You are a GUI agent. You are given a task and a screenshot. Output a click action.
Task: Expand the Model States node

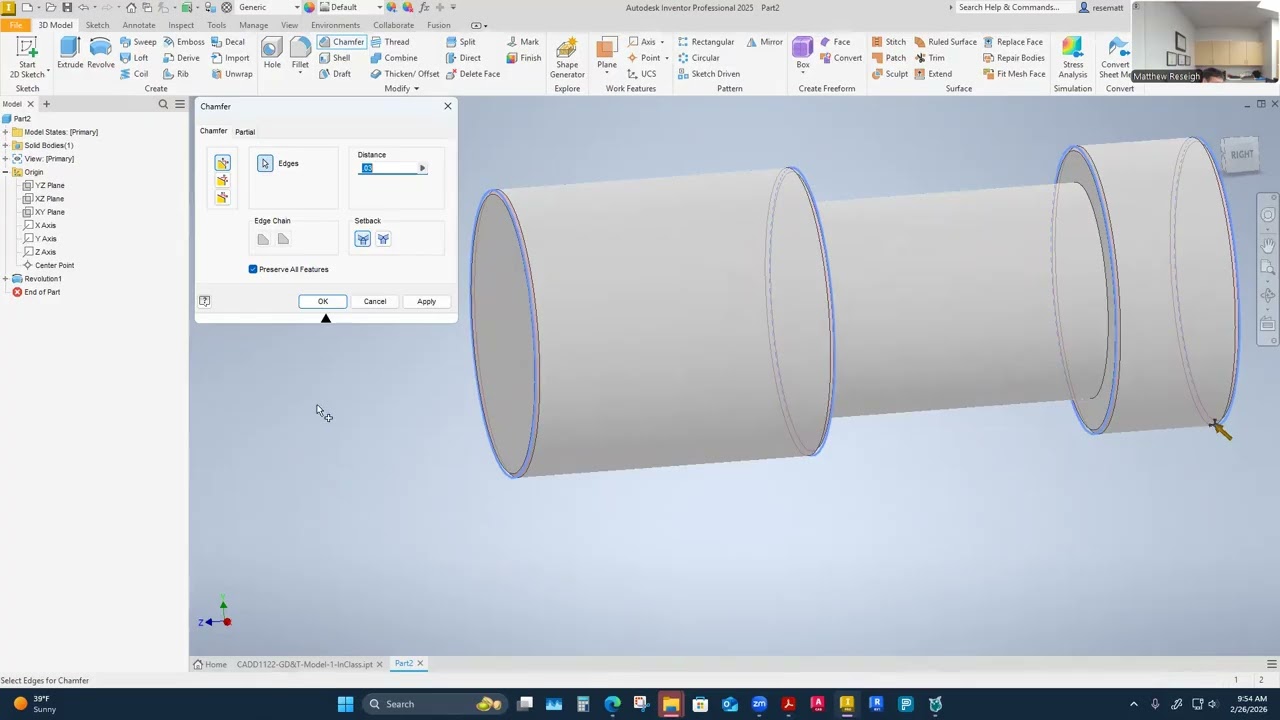coord(6,132)
